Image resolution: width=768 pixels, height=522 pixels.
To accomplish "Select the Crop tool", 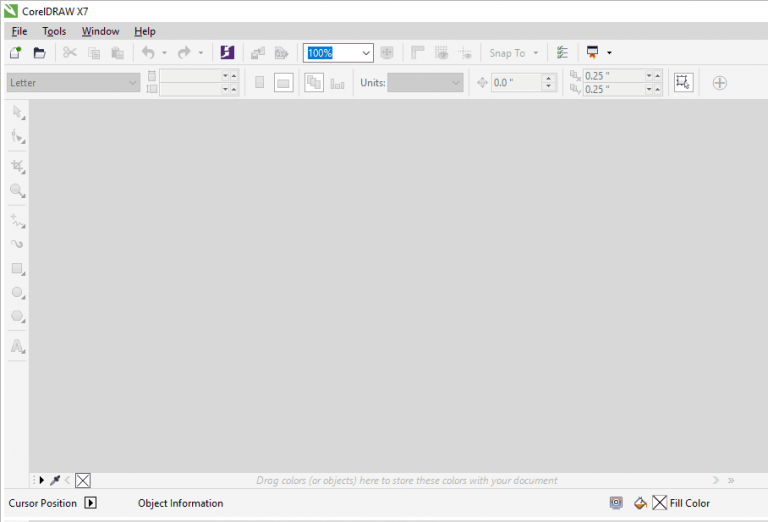I will point(18,166).
